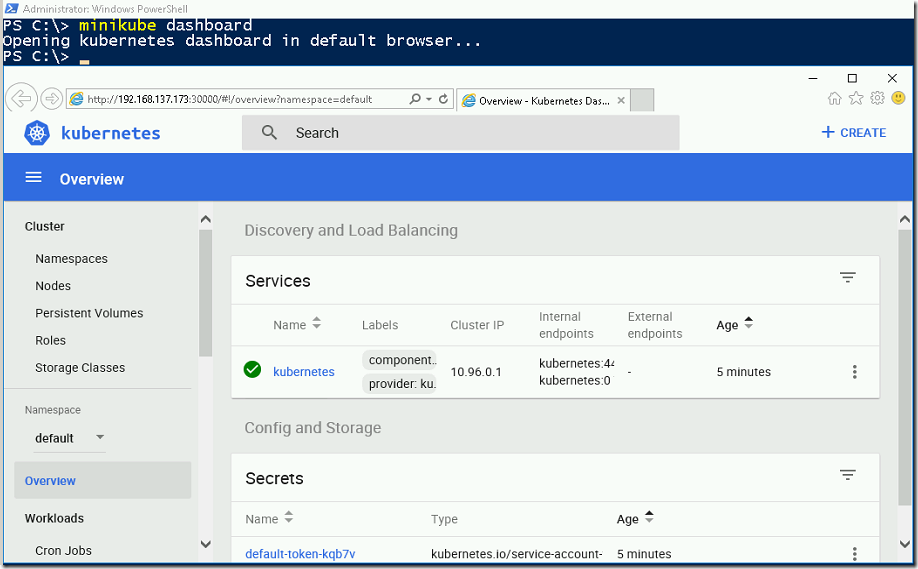
Task: Click the Cluster sidebar heading
Action: (44, 227)
